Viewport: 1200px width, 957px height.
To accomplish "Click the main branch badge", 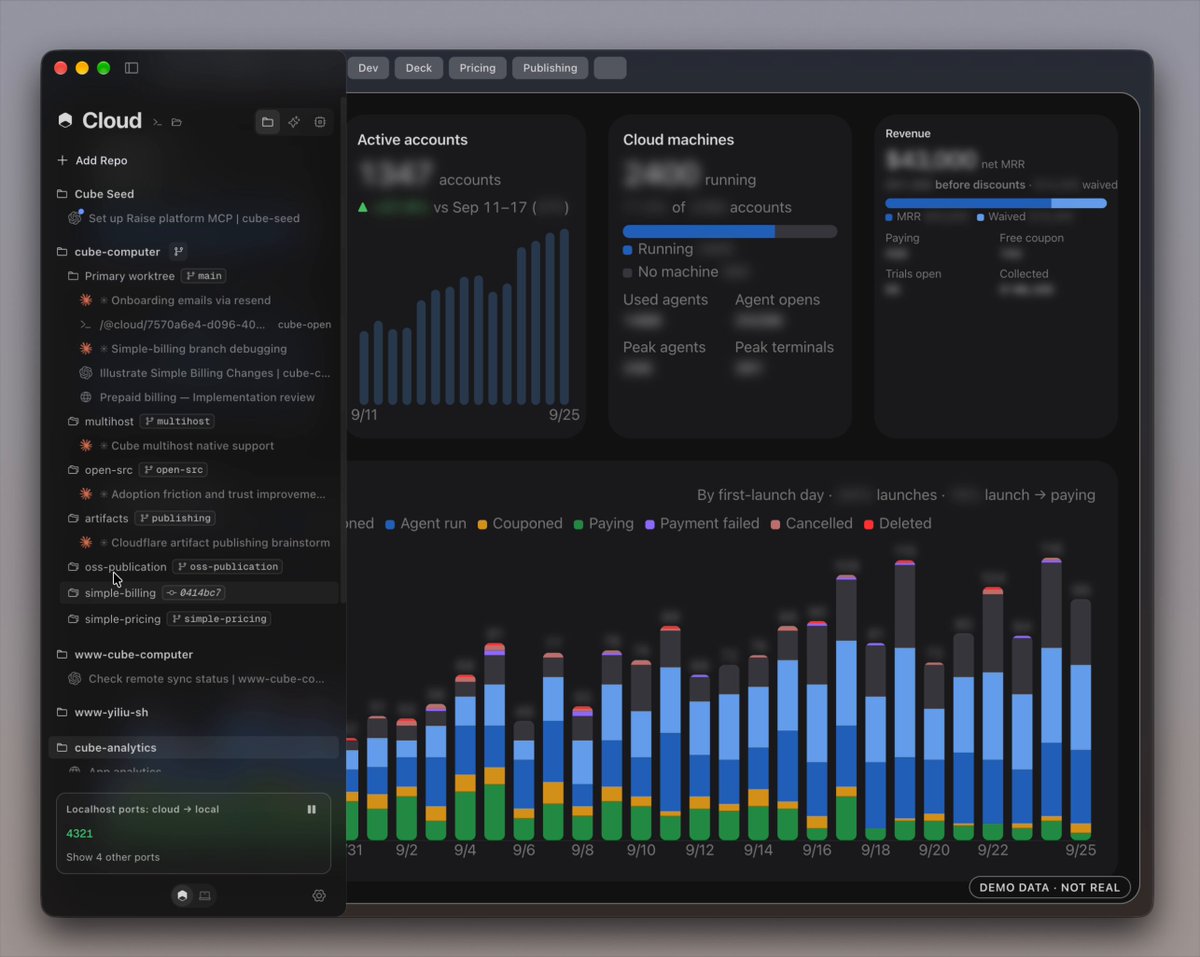I will 204,276.
